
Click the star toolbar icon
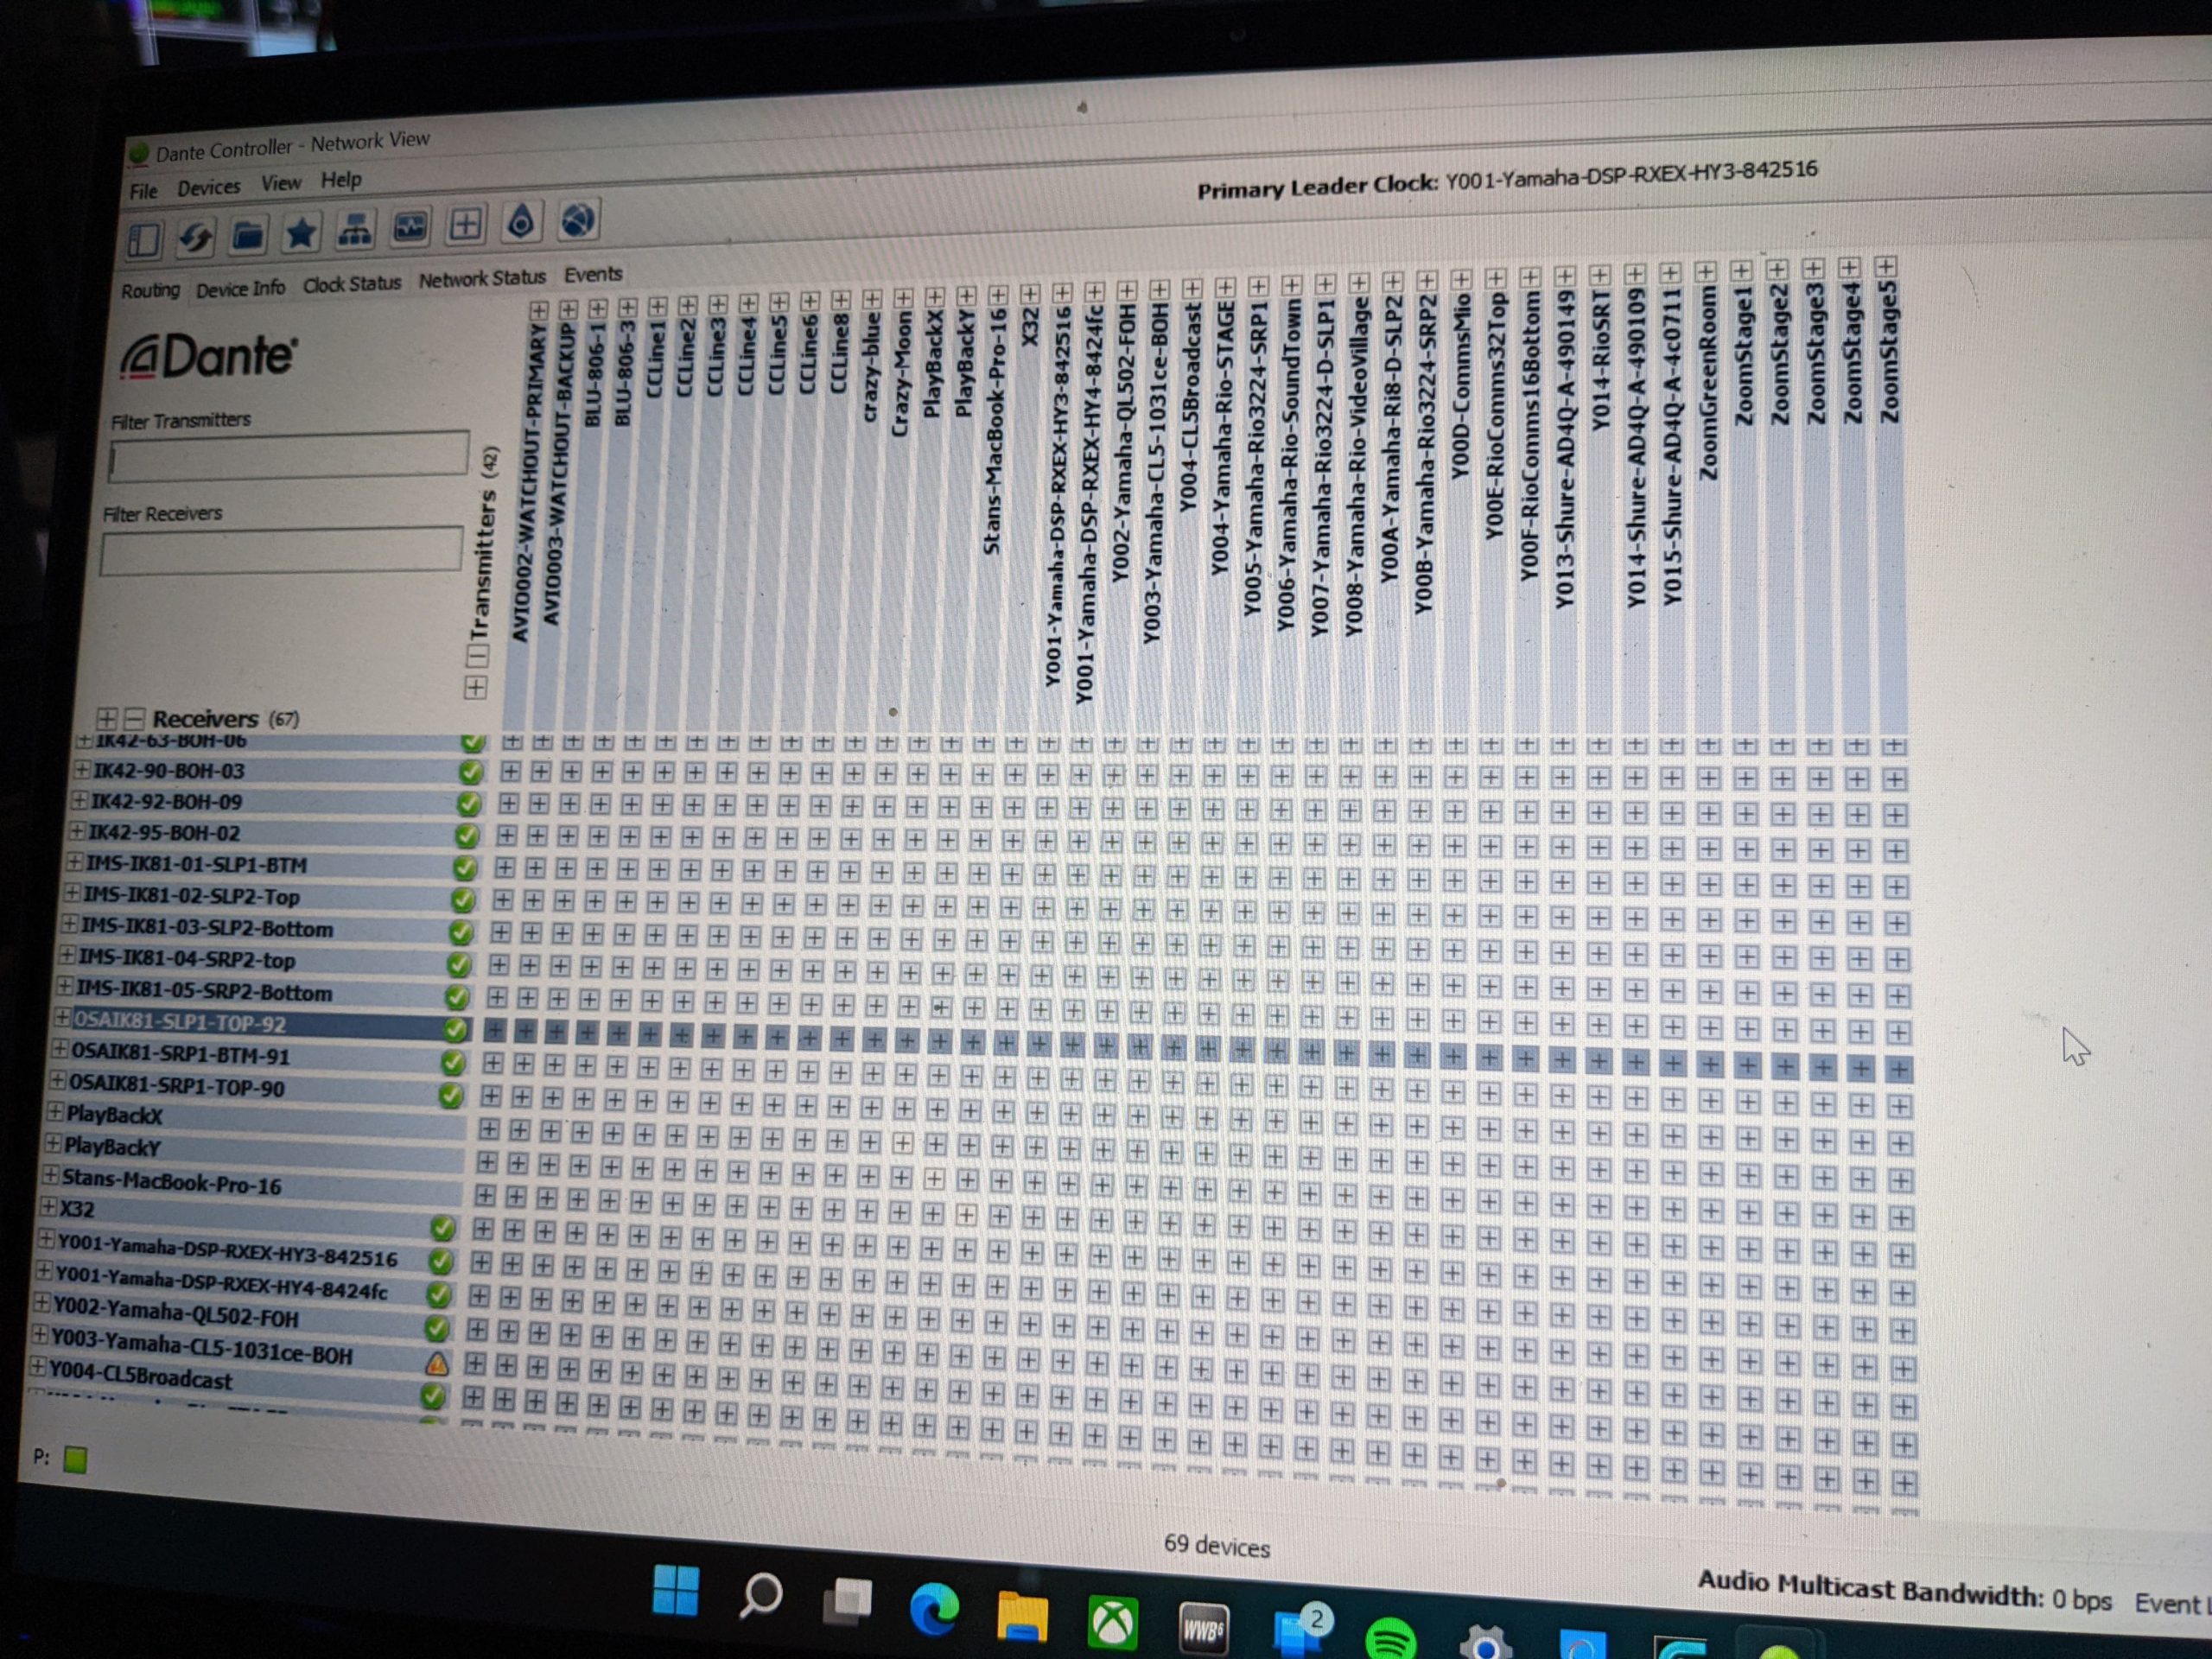301,232
